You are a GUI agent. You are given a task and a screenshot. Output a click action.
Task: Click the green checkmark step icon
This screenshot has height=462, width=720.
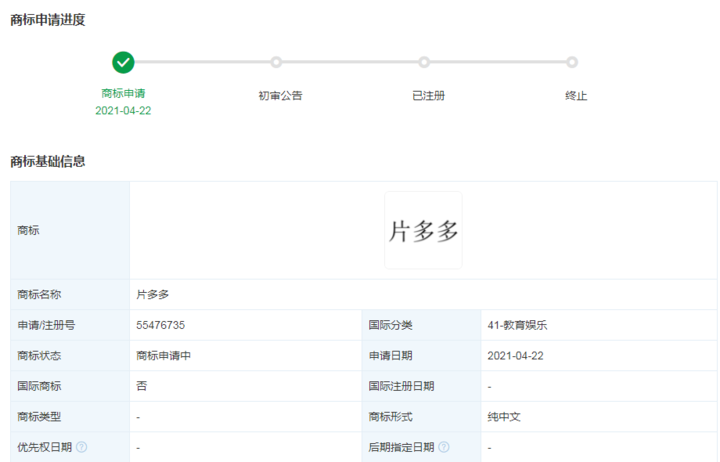click(x=123, y=62)
